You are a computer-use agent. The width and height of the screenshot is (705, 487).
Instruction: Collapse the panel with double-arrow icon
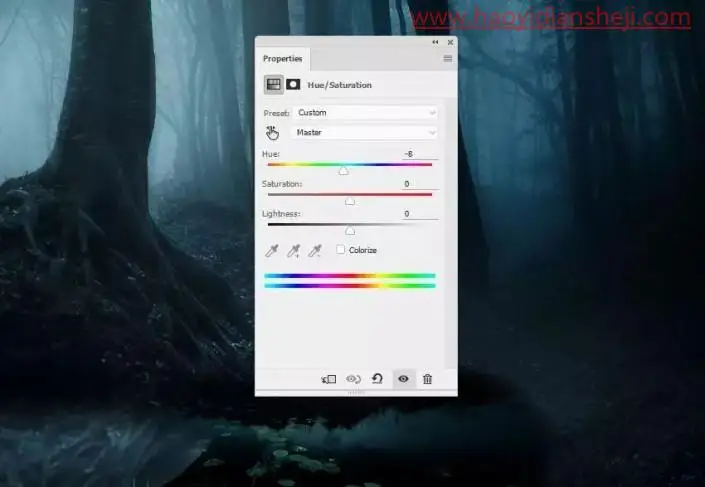(x=435, y=42)
